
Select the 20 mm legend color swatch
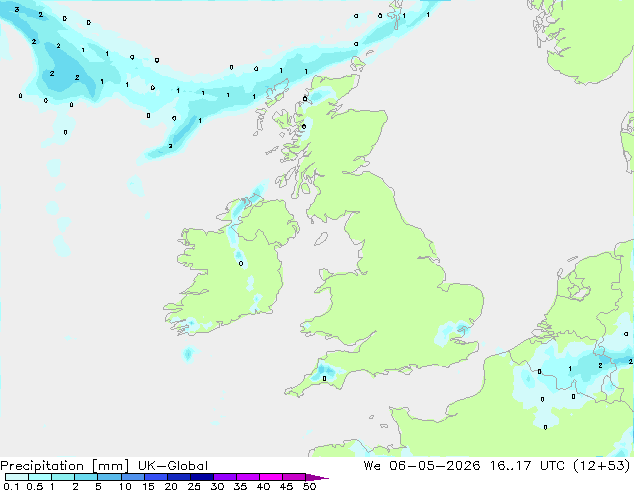click(179, 477)
